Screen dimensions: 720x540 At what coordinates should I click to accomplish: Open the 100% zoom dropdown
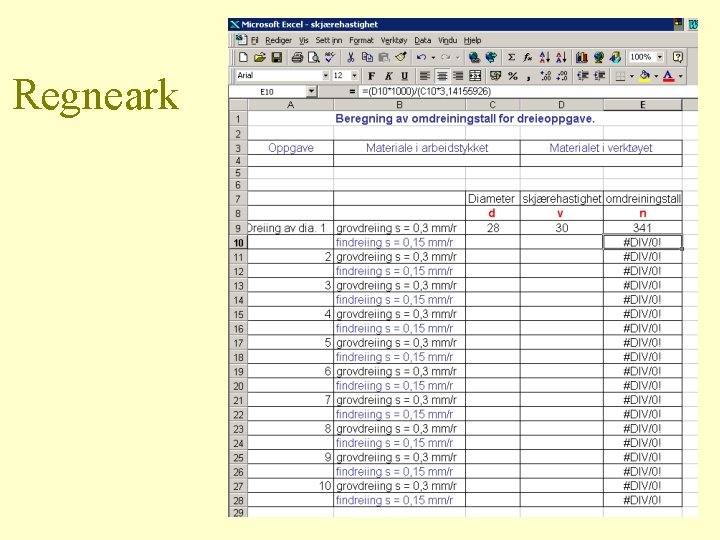(660, 57)
